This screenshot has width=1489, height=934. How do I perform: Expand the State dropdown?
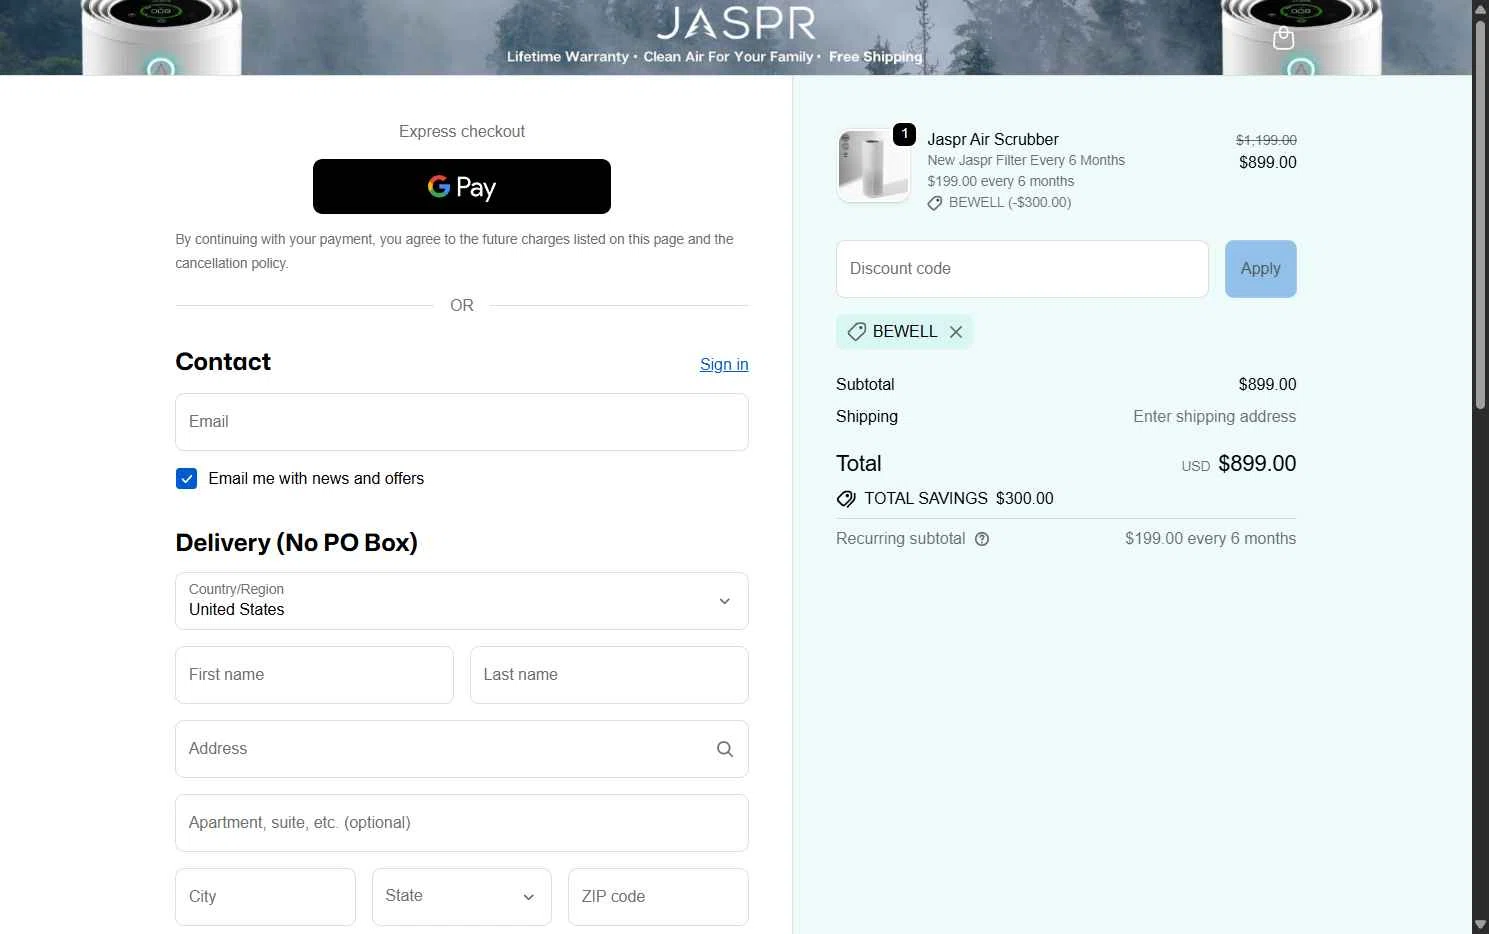462,897
